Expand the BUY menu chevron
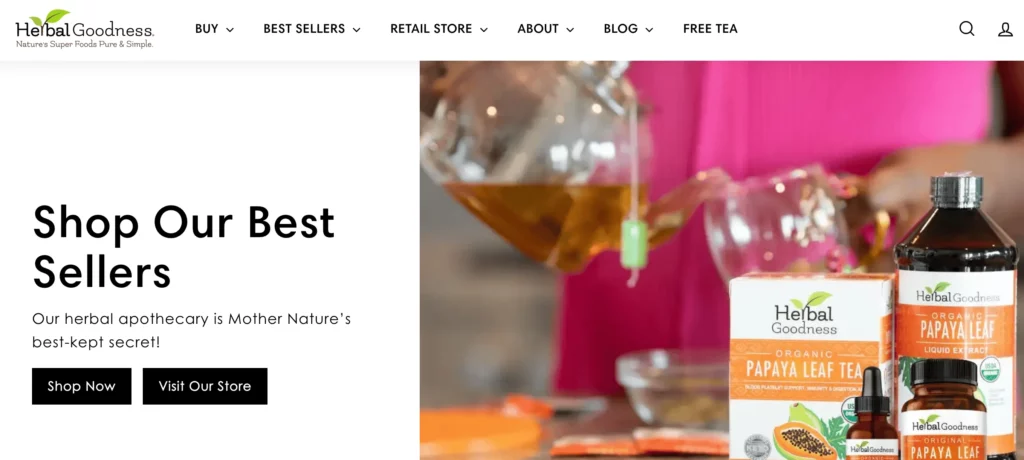The height and width of the screenshot is (460, 1024). pyautogui.click(x=230, y=29)
